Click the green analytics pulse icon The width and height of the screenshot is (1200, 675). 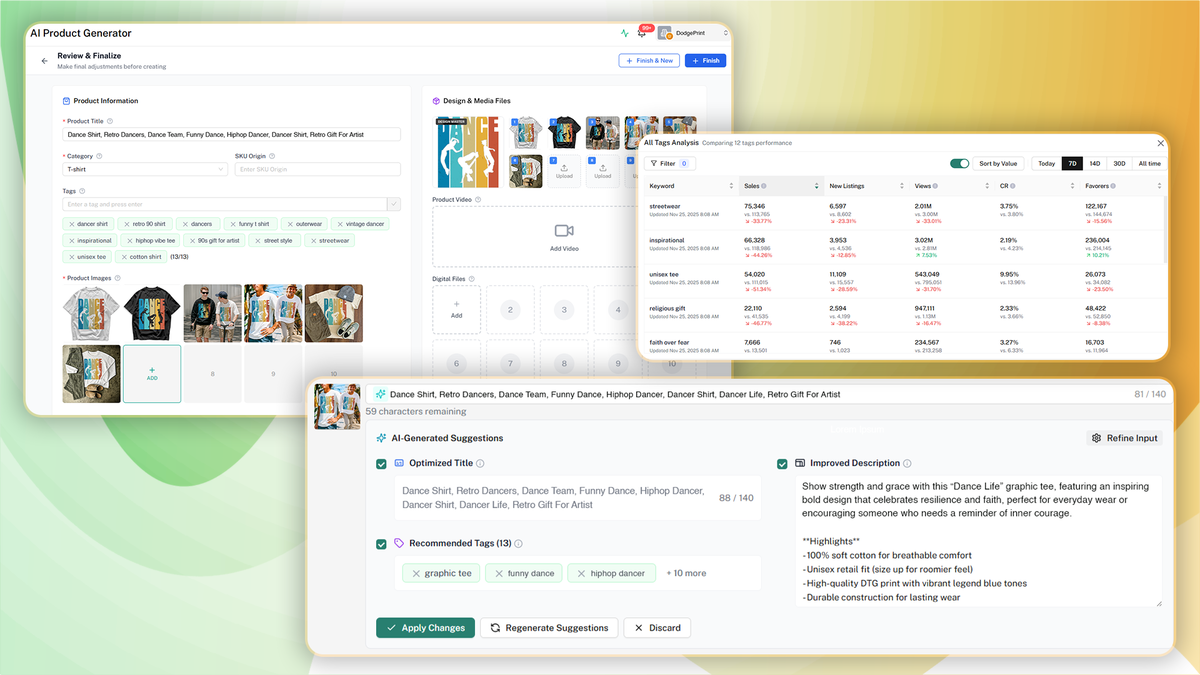624,32
